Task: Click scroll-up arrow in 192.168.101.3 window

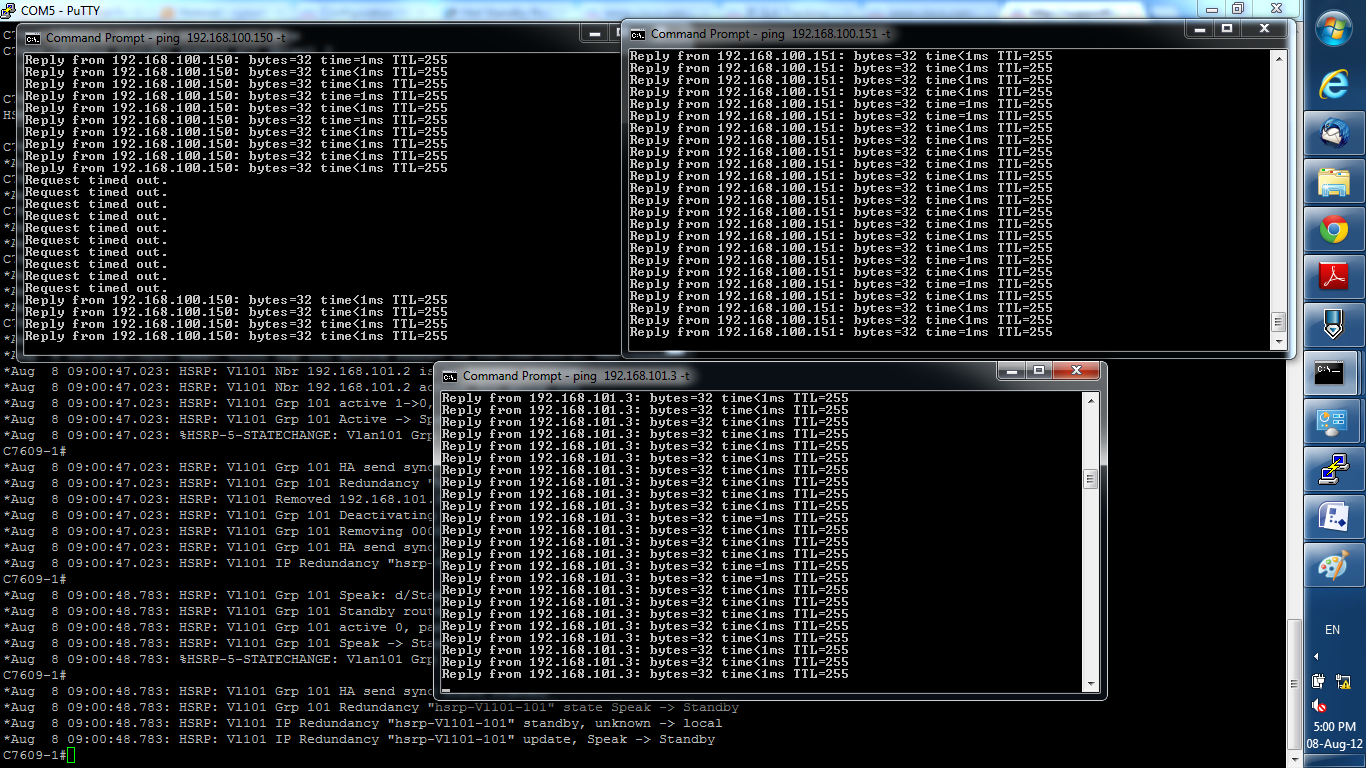Action: [1090, 400]
